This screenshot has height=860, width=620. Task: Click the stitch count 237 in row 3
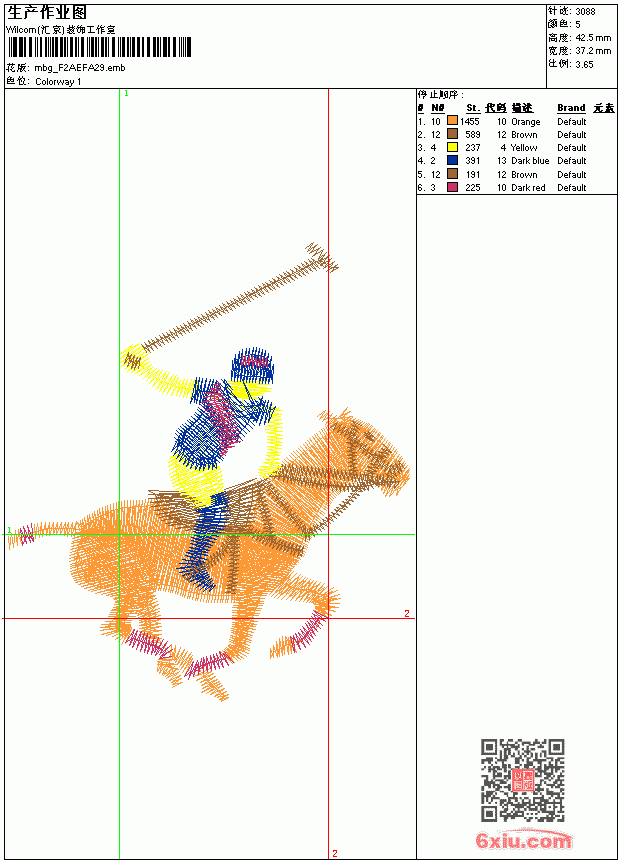coord(472,148)
